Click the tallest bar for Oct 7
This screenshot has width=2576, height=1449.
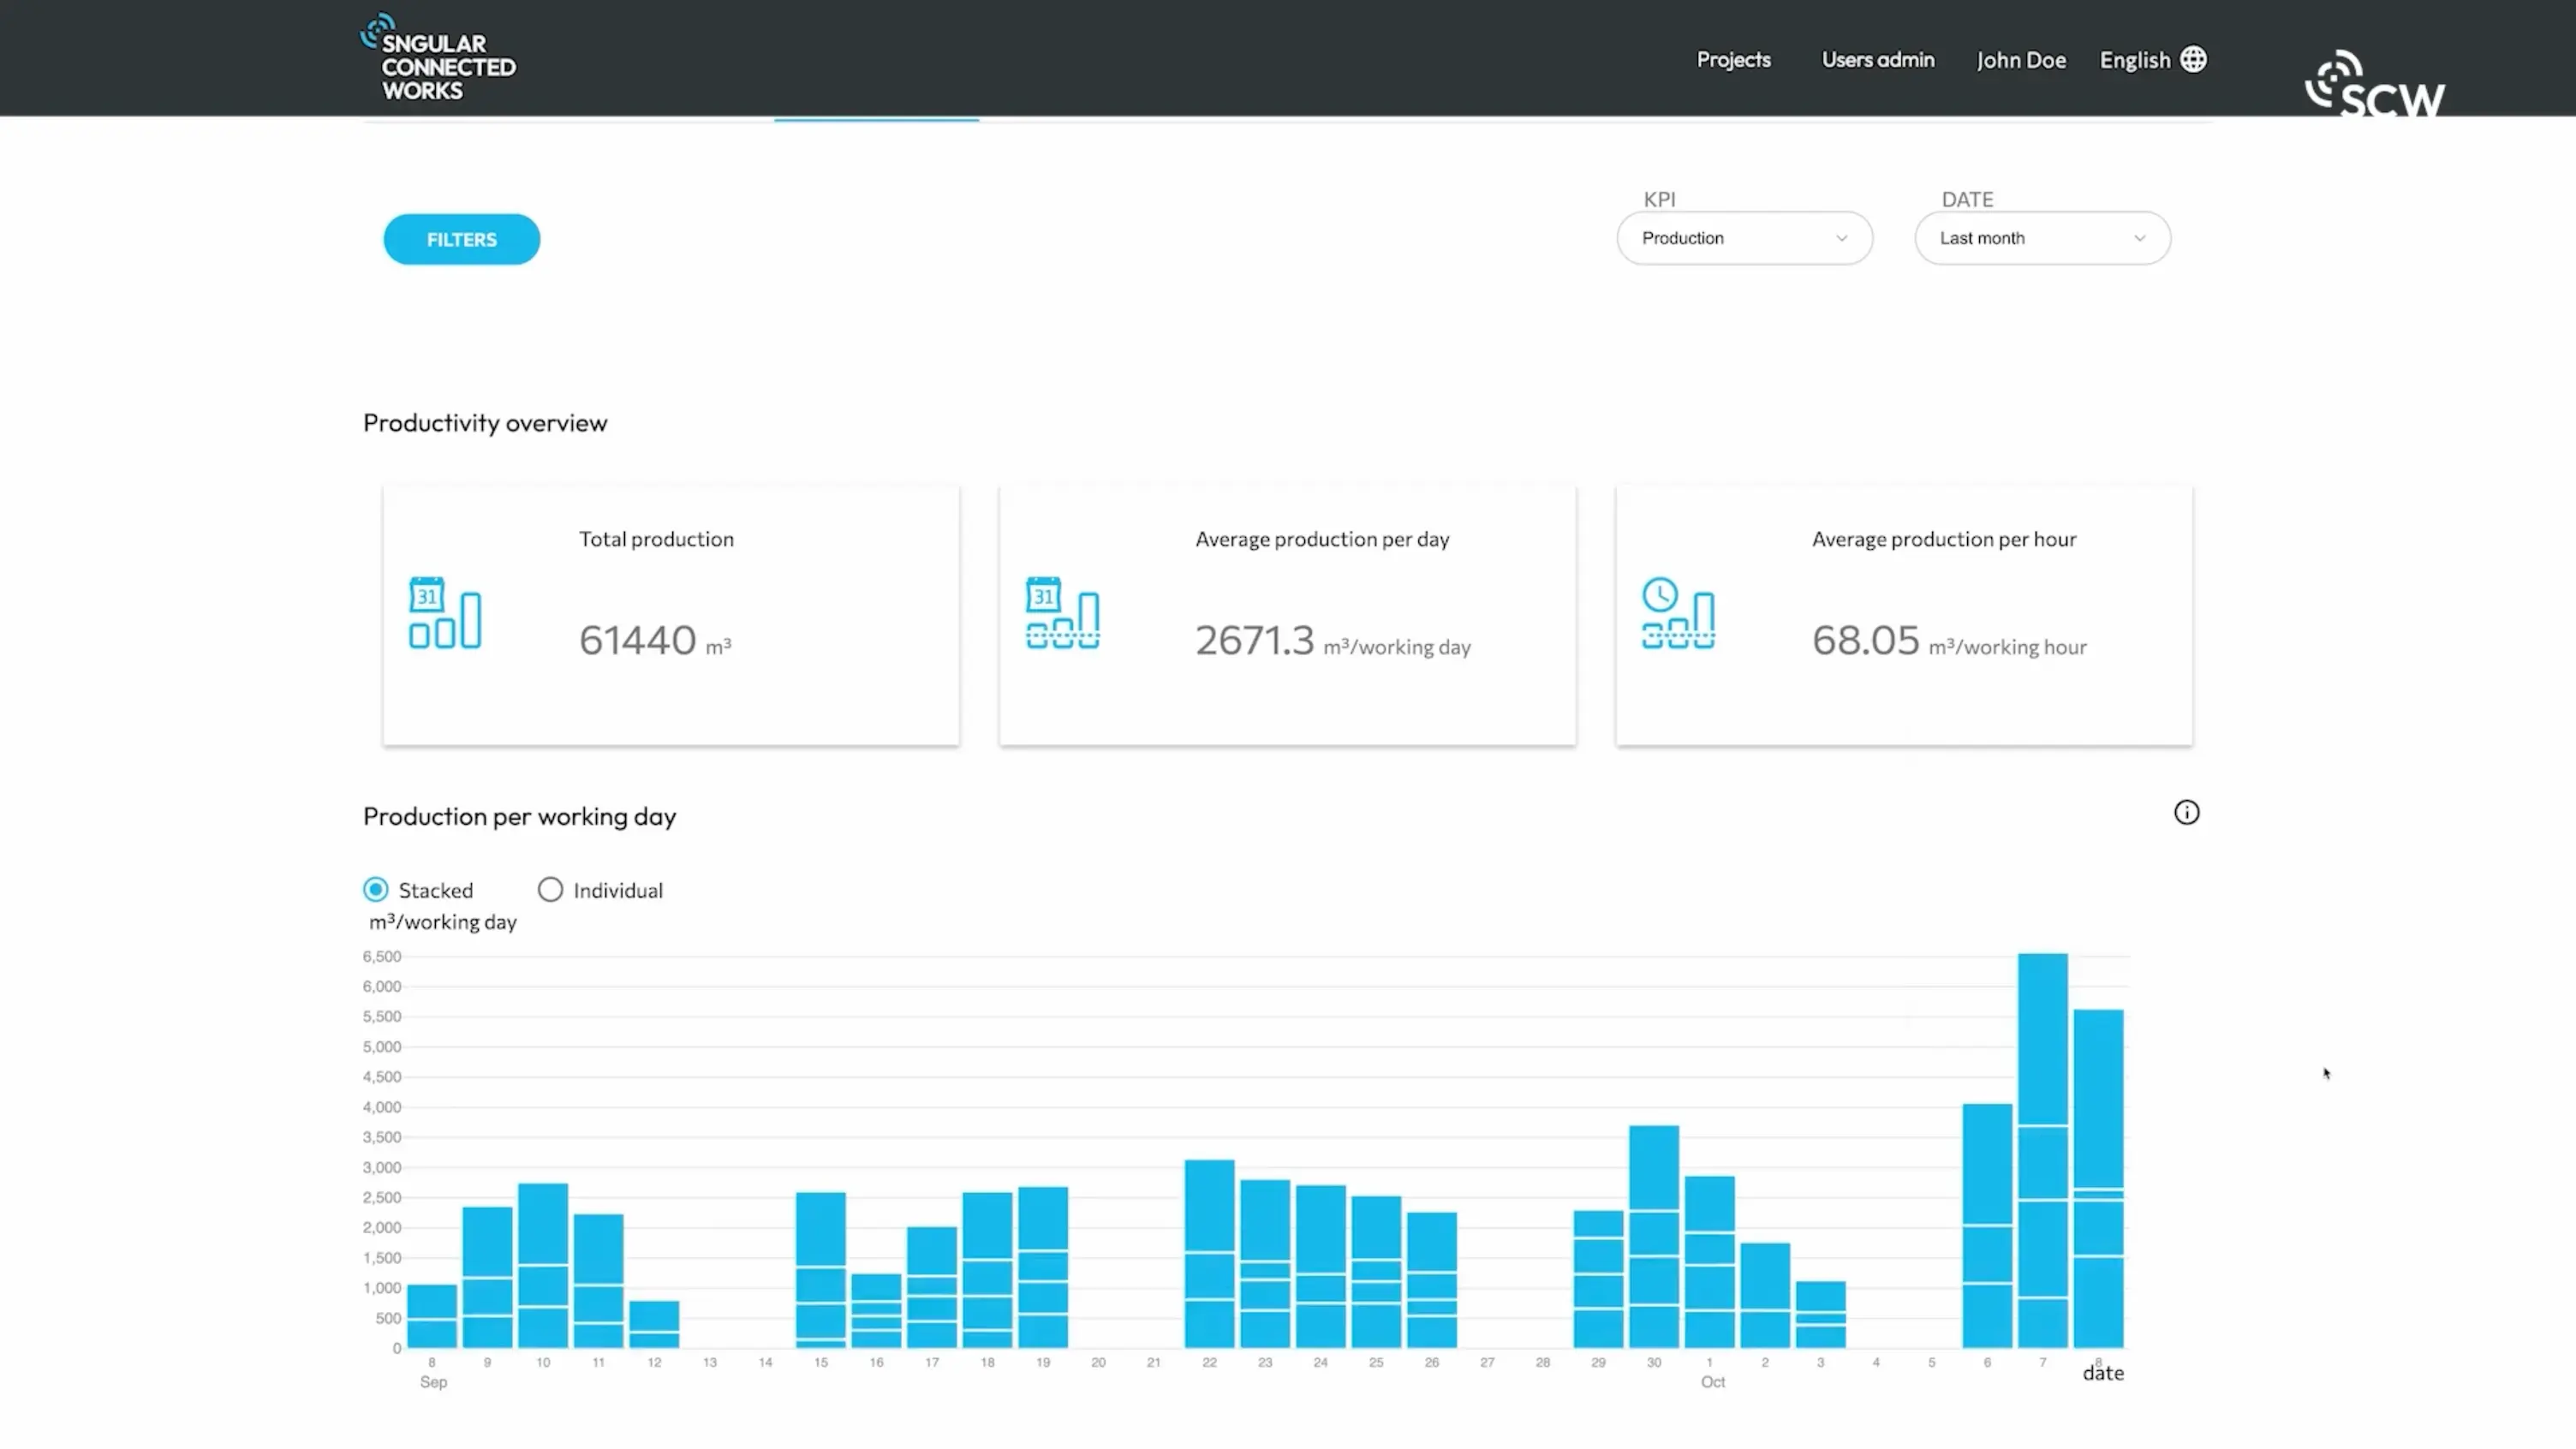(2042, 1150)
